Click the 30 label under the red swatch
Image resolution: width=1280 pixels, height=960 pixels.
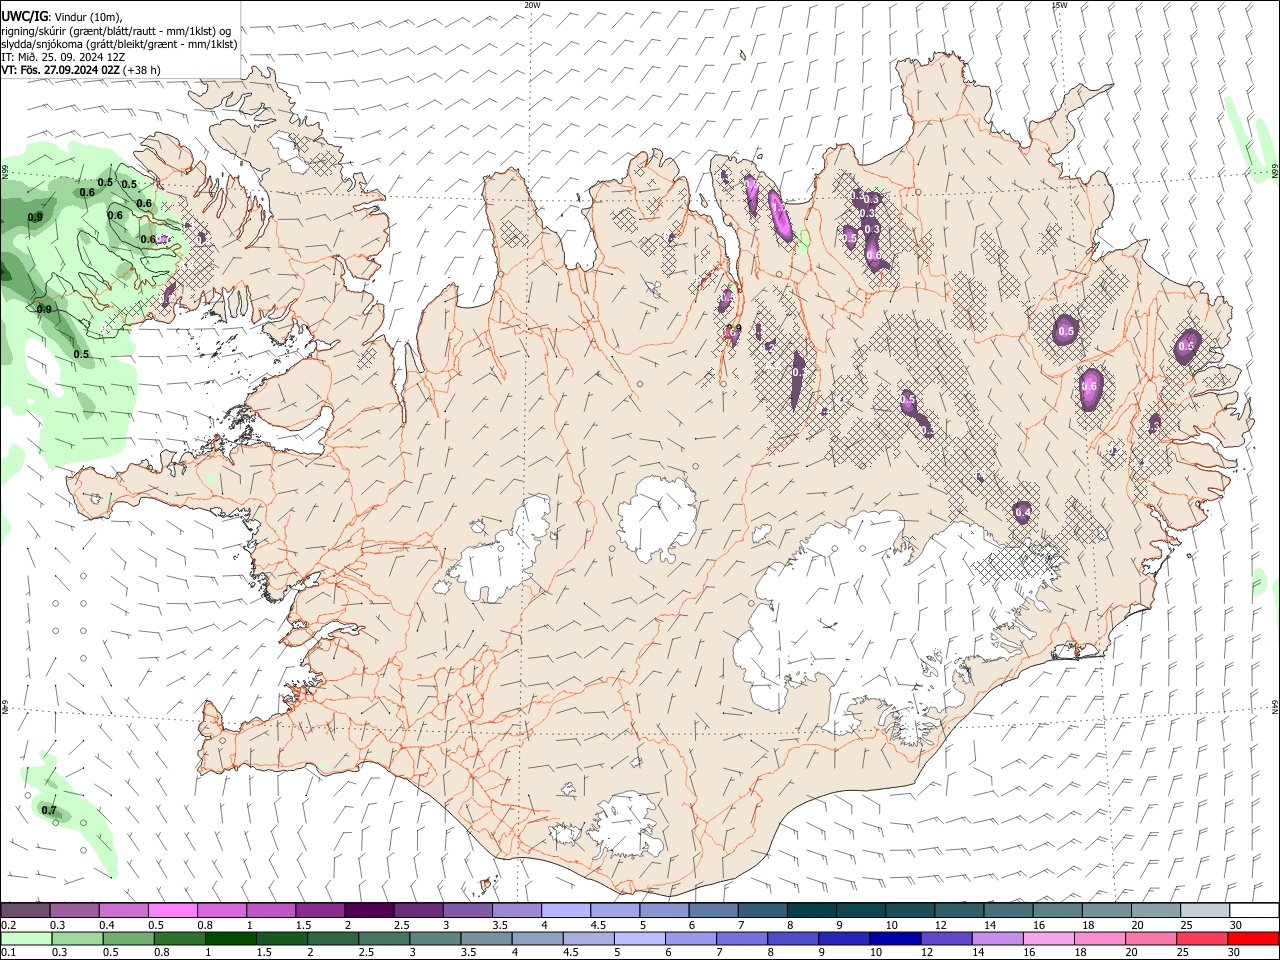coord(1235,953)
